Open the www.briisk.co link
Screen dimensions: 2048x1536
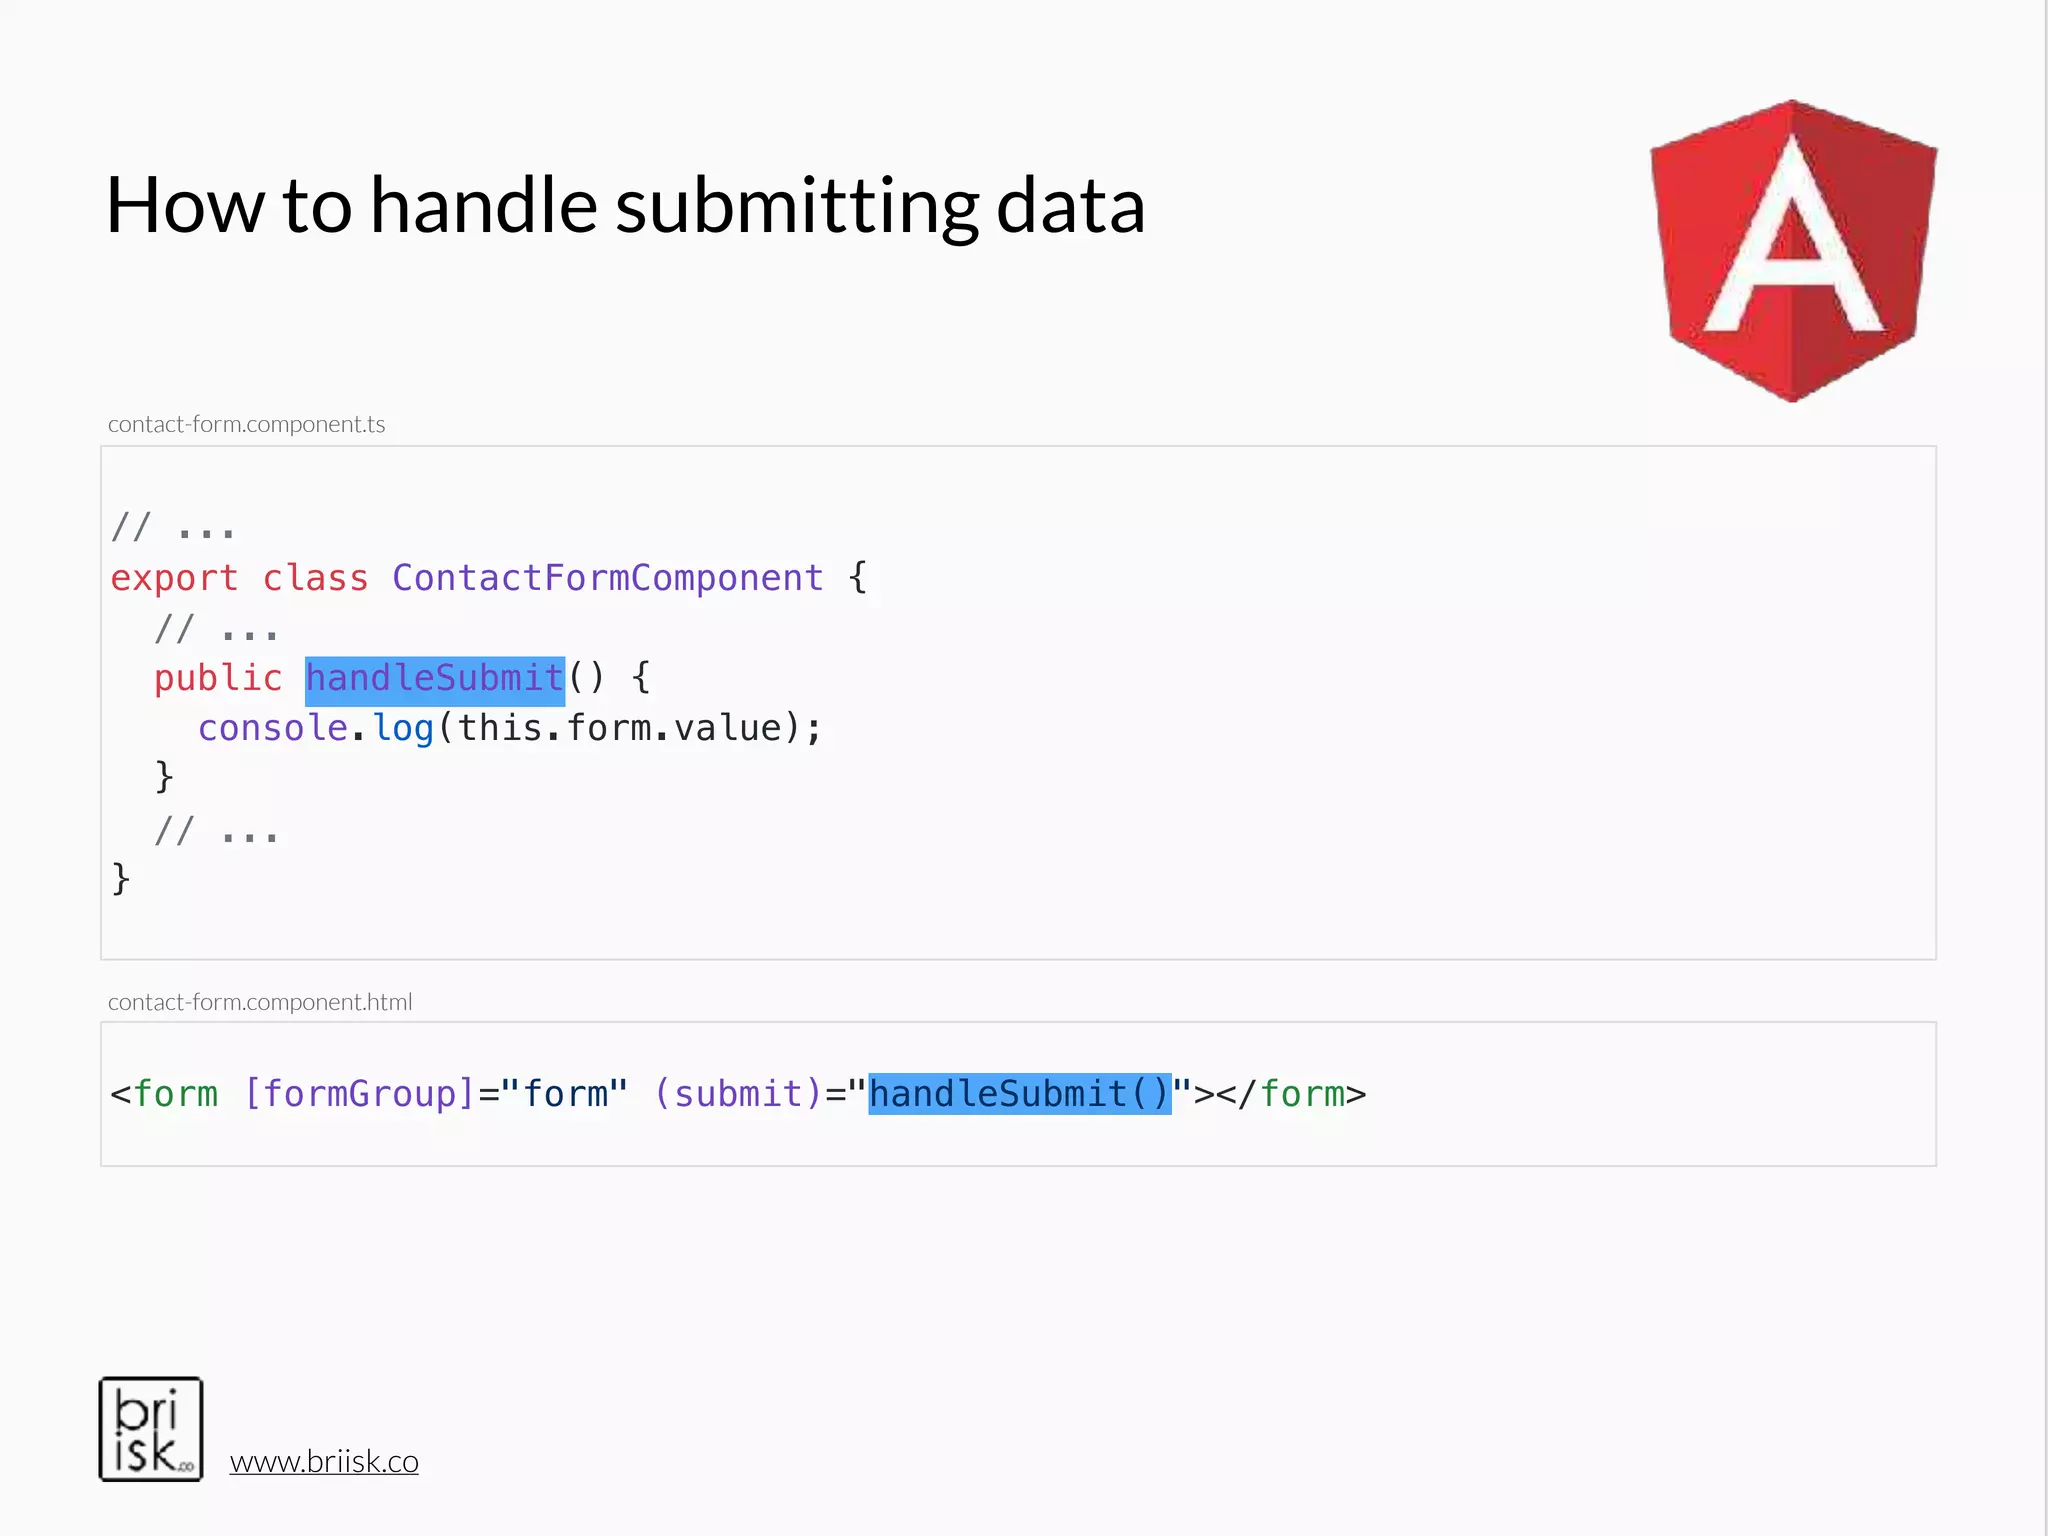(x=324, y=1462)
